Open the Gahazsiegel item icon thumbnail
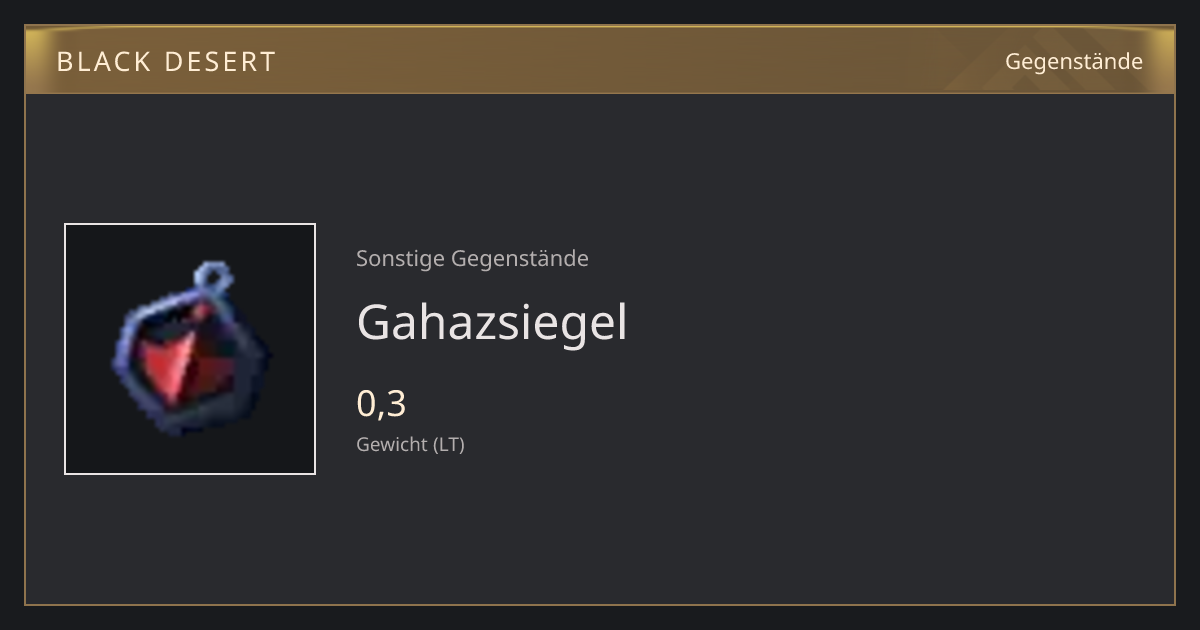Image resolution: width=1200 pixels, height=630 pixels. (190, 349)
